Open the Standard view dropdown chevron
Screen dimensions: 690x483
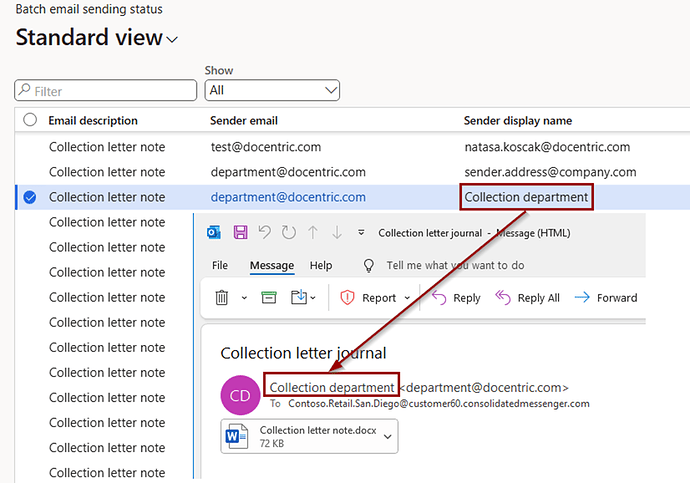[x=172, y=40]
